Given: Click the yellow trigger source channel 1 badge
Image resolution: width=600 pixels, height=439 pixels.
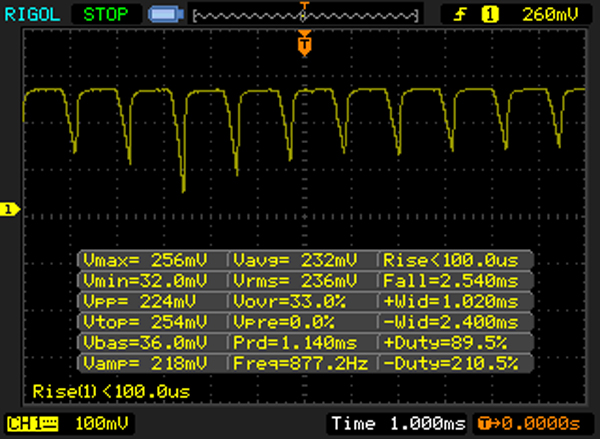Looking at the screenshot, I should (490, 15).
